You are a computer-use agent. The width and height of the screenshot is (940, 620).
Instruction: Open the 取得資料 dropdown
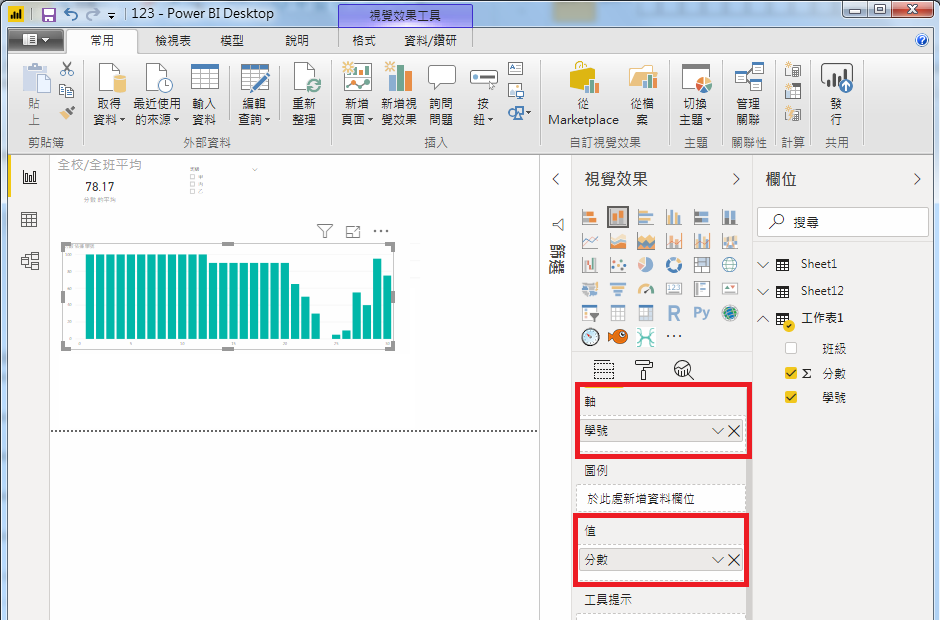110,94
